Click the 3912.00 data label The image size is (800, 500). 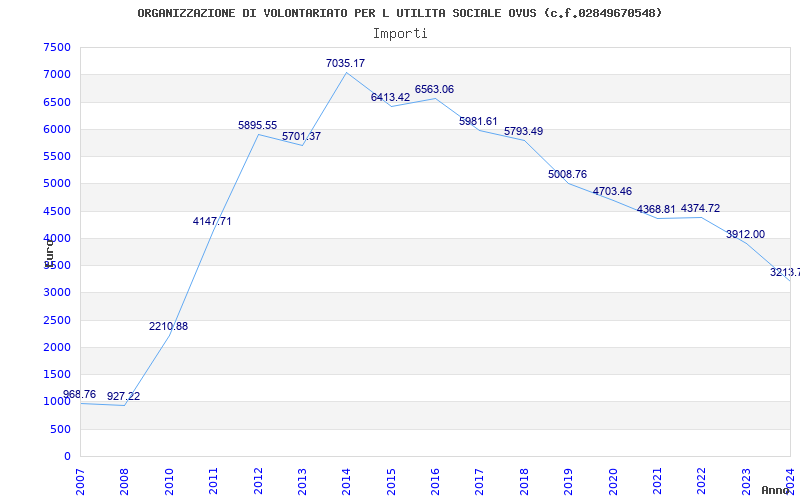coord(745,235)
